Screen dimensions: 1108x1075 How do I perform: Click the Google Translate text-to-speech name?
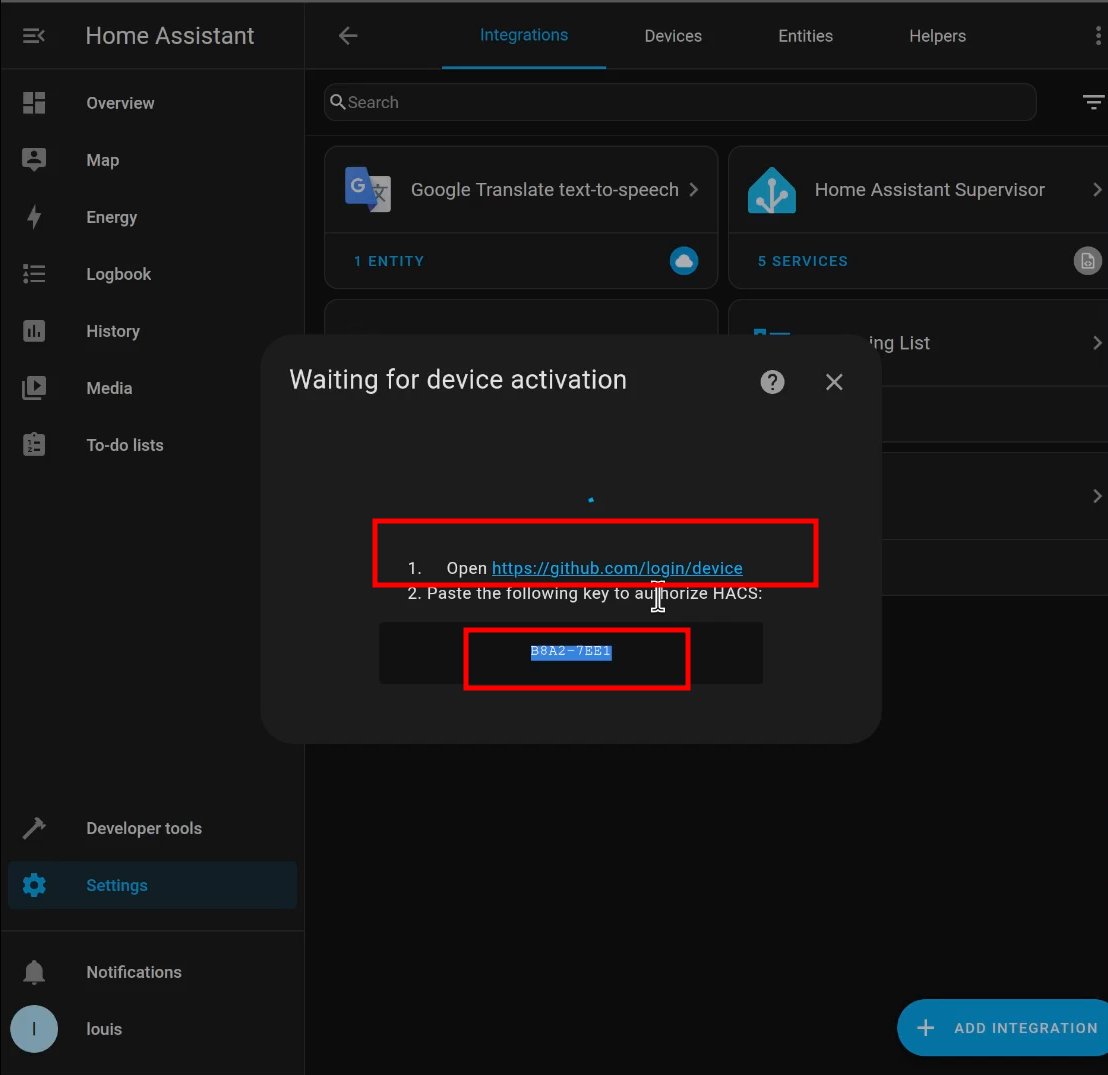click(544, 189)
